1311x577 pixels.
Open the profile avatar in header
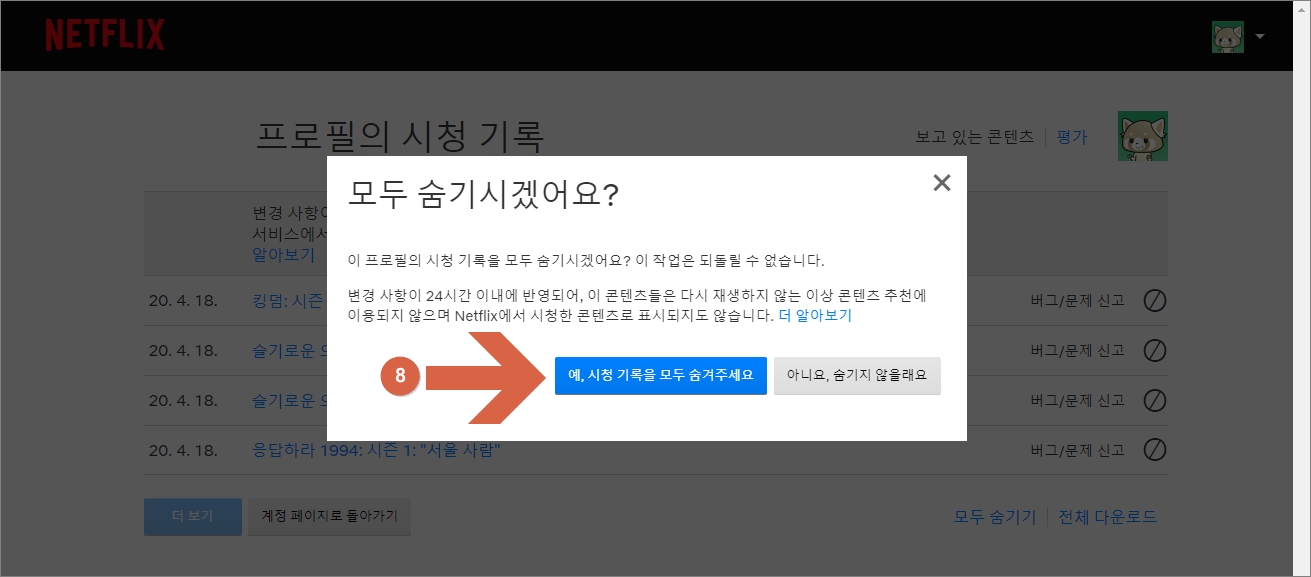tap(1227, 36)
